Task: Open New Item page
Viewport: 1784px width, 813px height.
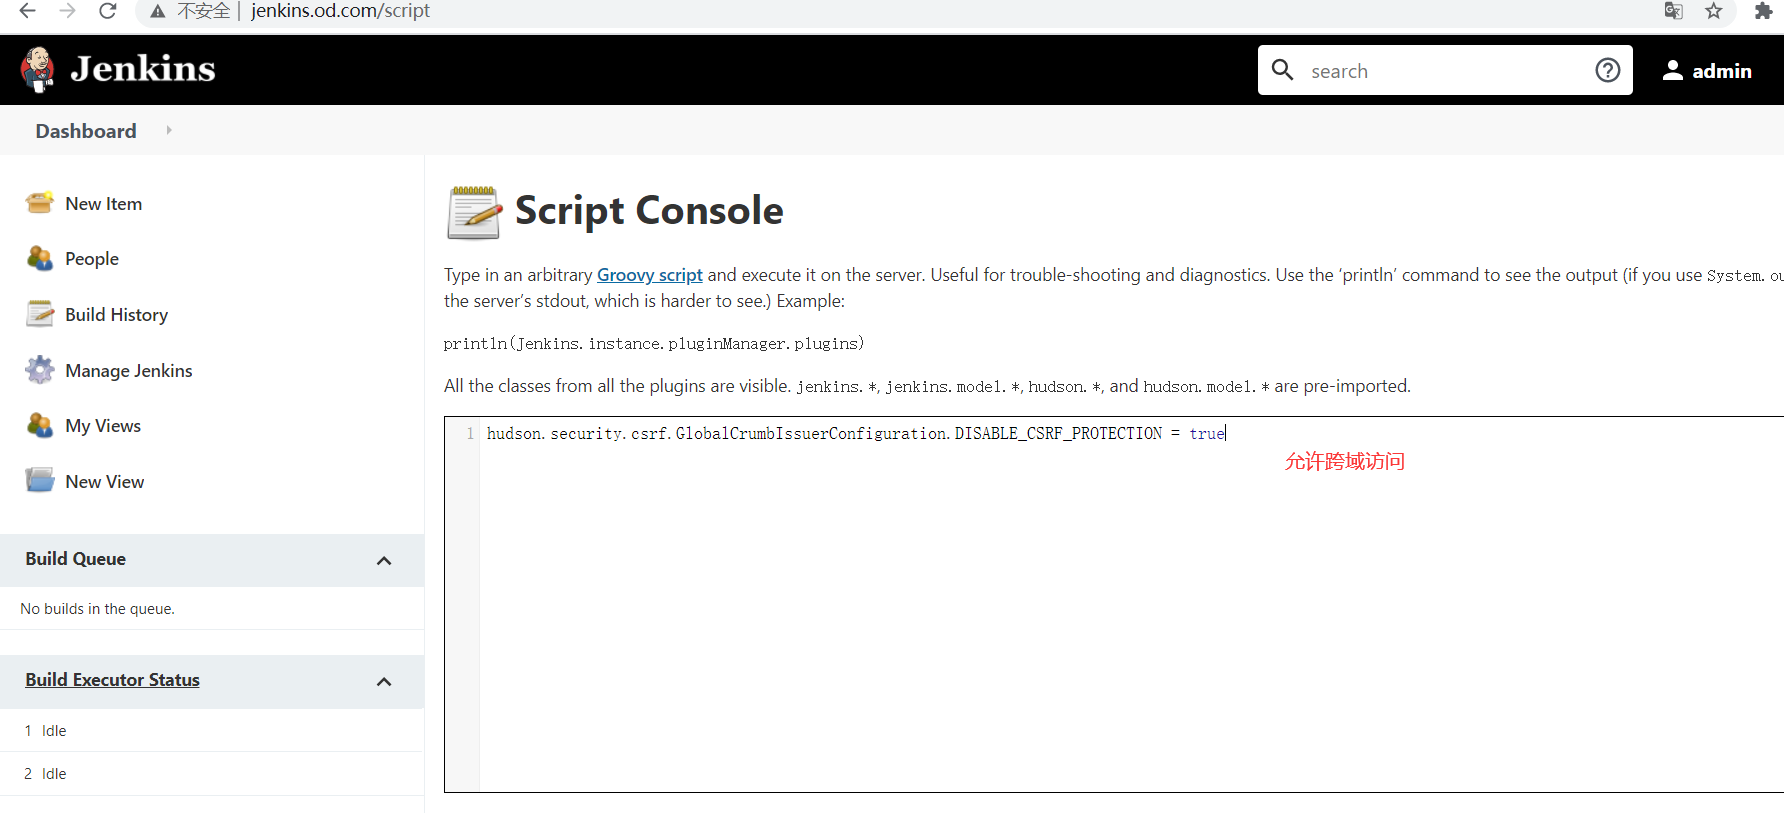Action: pos(104,204)
